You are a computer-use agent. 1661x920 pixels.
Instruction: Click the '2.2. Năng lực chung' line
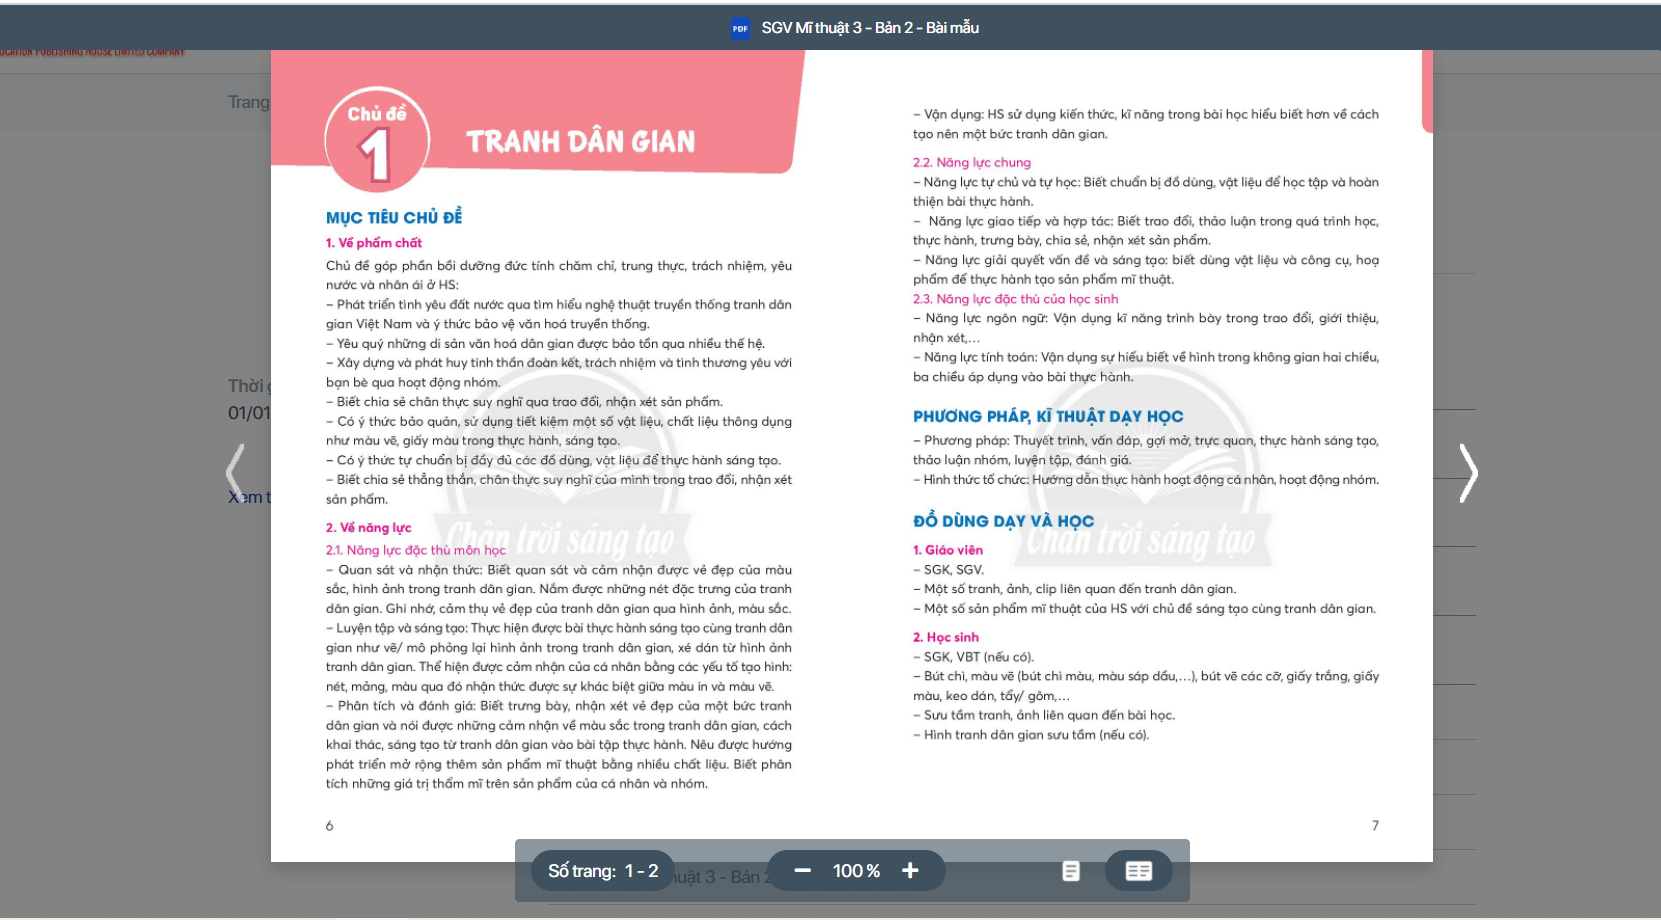[x=972, y=162]
